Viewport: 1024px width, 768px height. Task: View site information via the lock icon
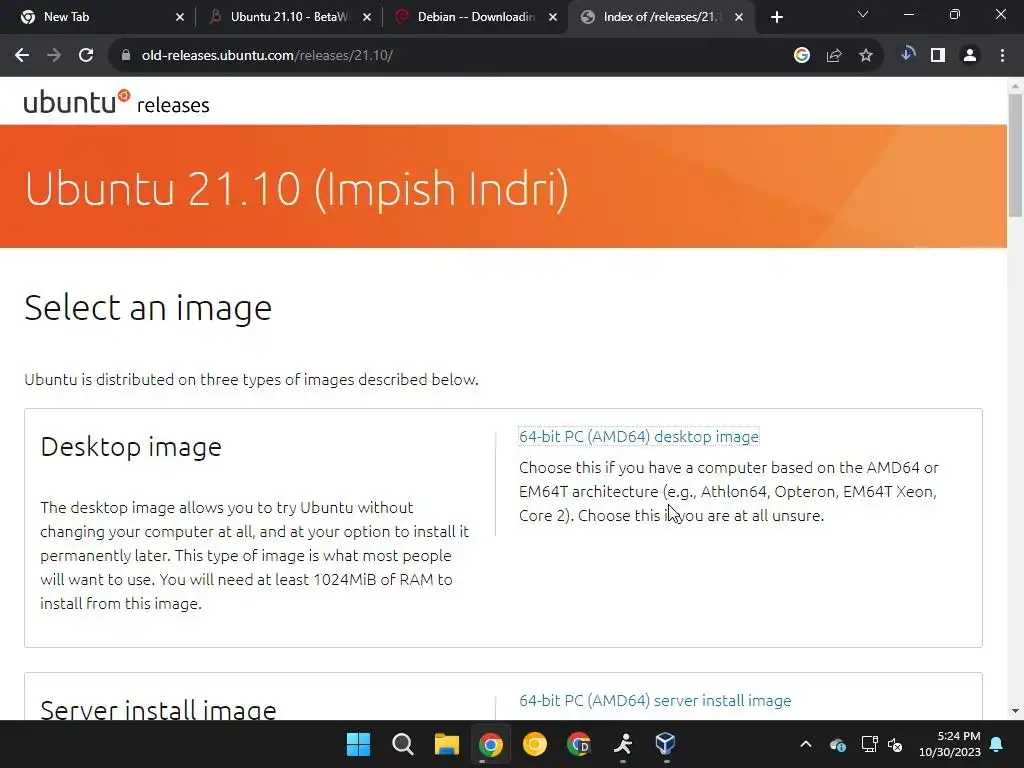(x=126, y=56)
